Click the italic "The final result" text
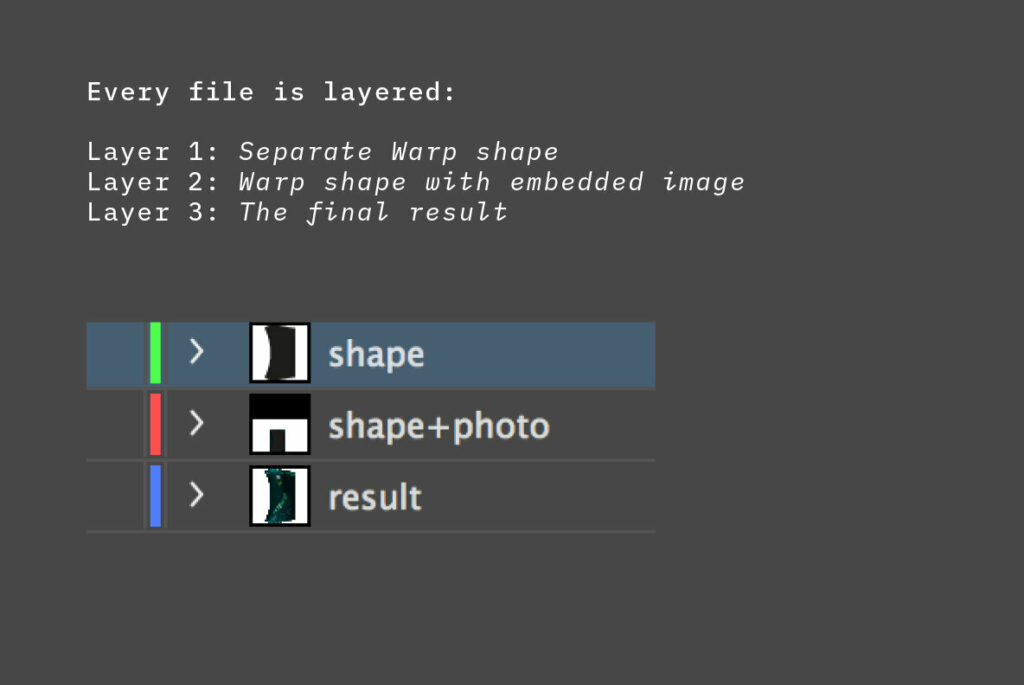The height and width of the screenshot is (685, 1024). pyautogui.click(x=373, y=212)
